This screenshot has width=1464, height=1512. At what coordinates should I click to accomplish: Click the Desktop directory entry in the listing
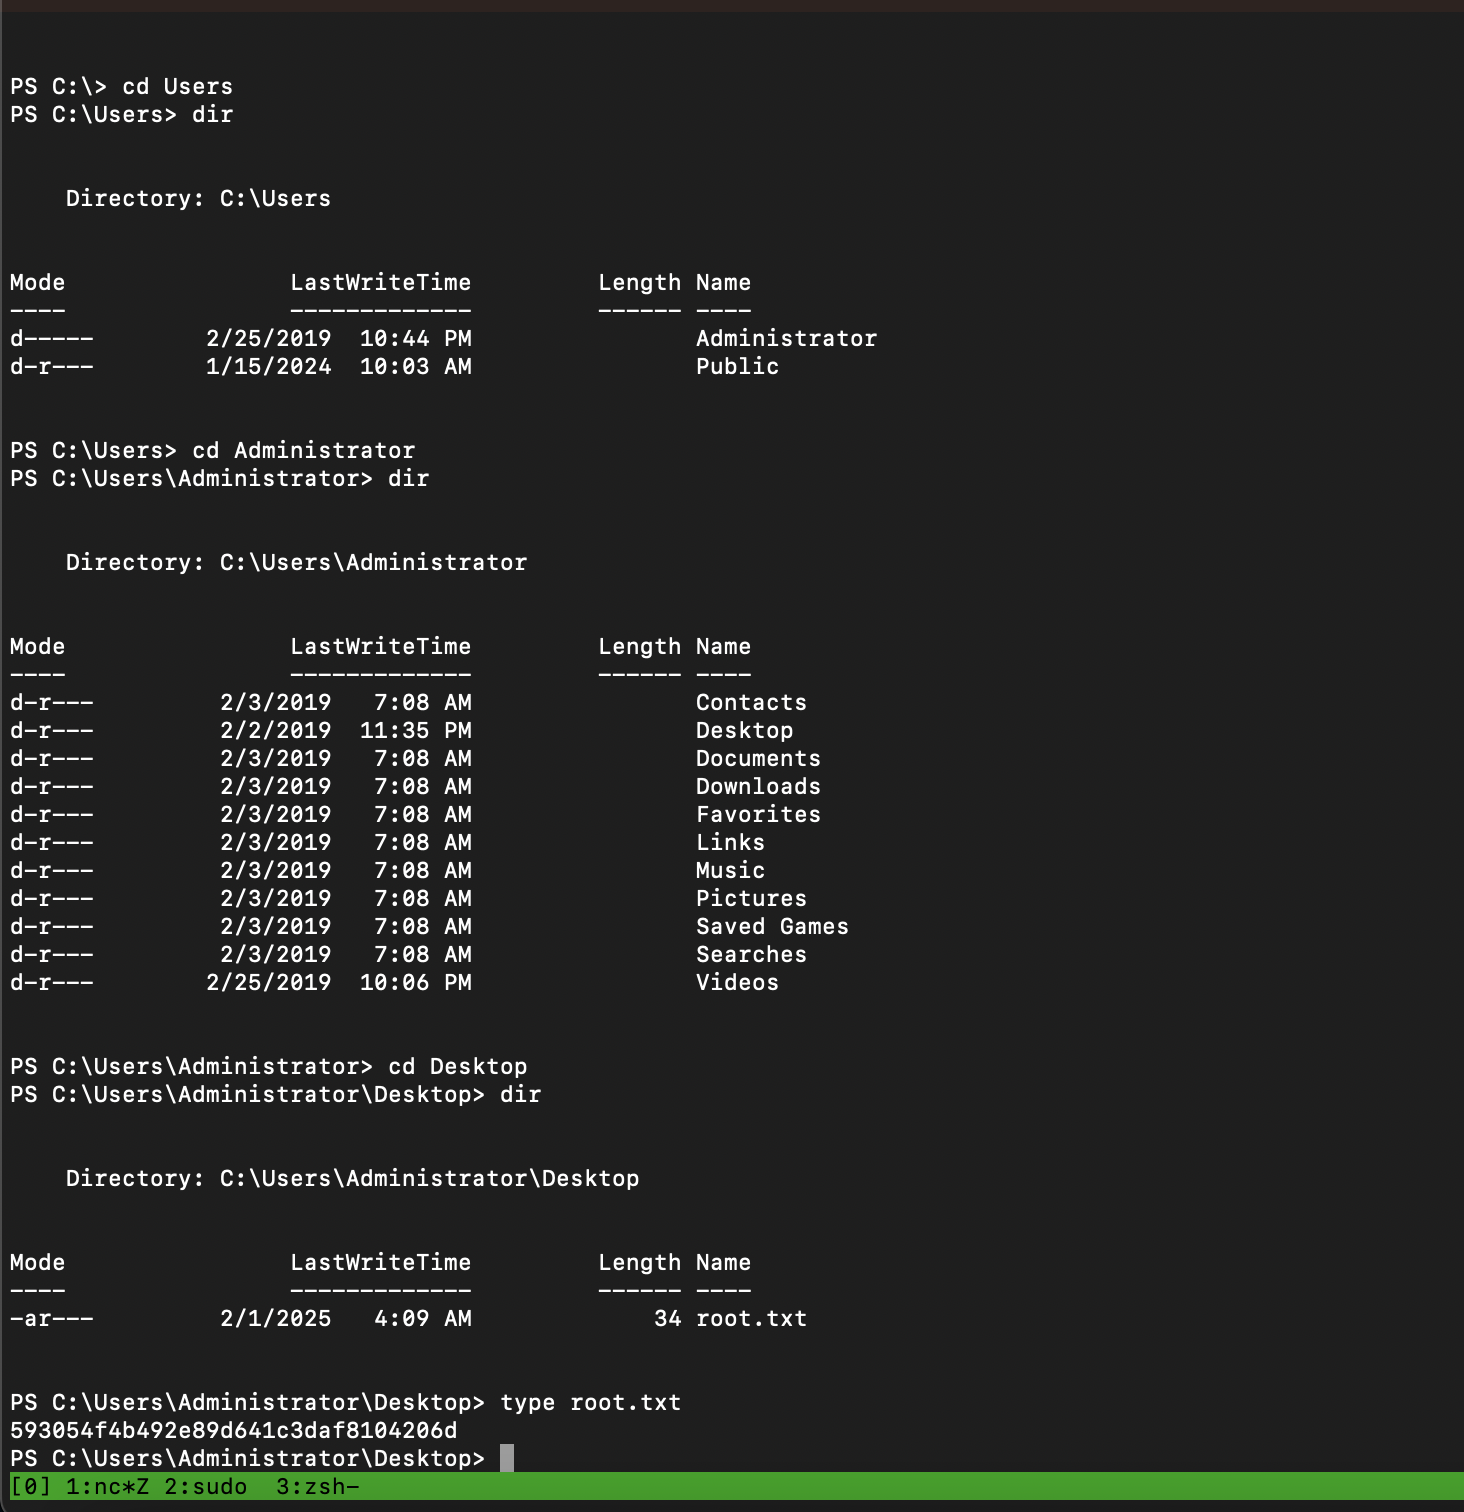pyautogui.click(x=744, y=730)
